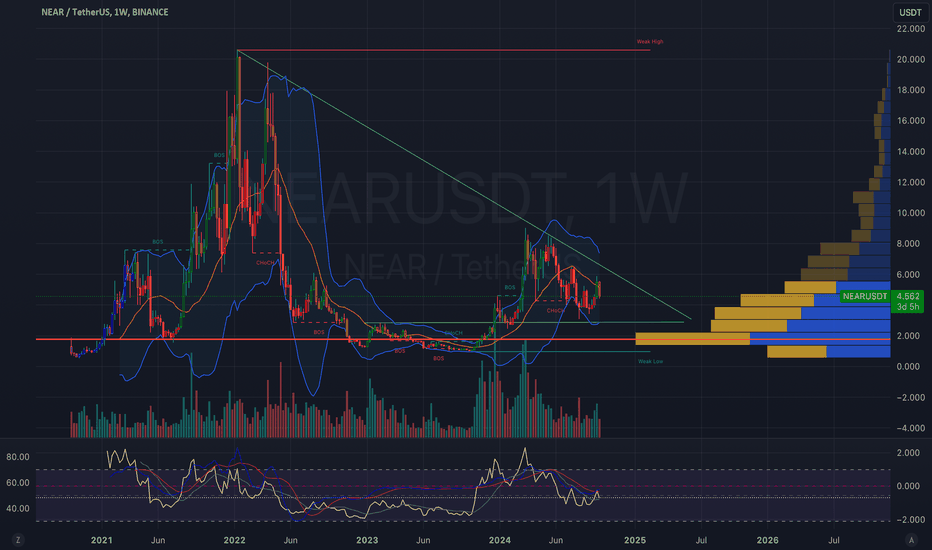Click the 16.000 price axis label

911,121
